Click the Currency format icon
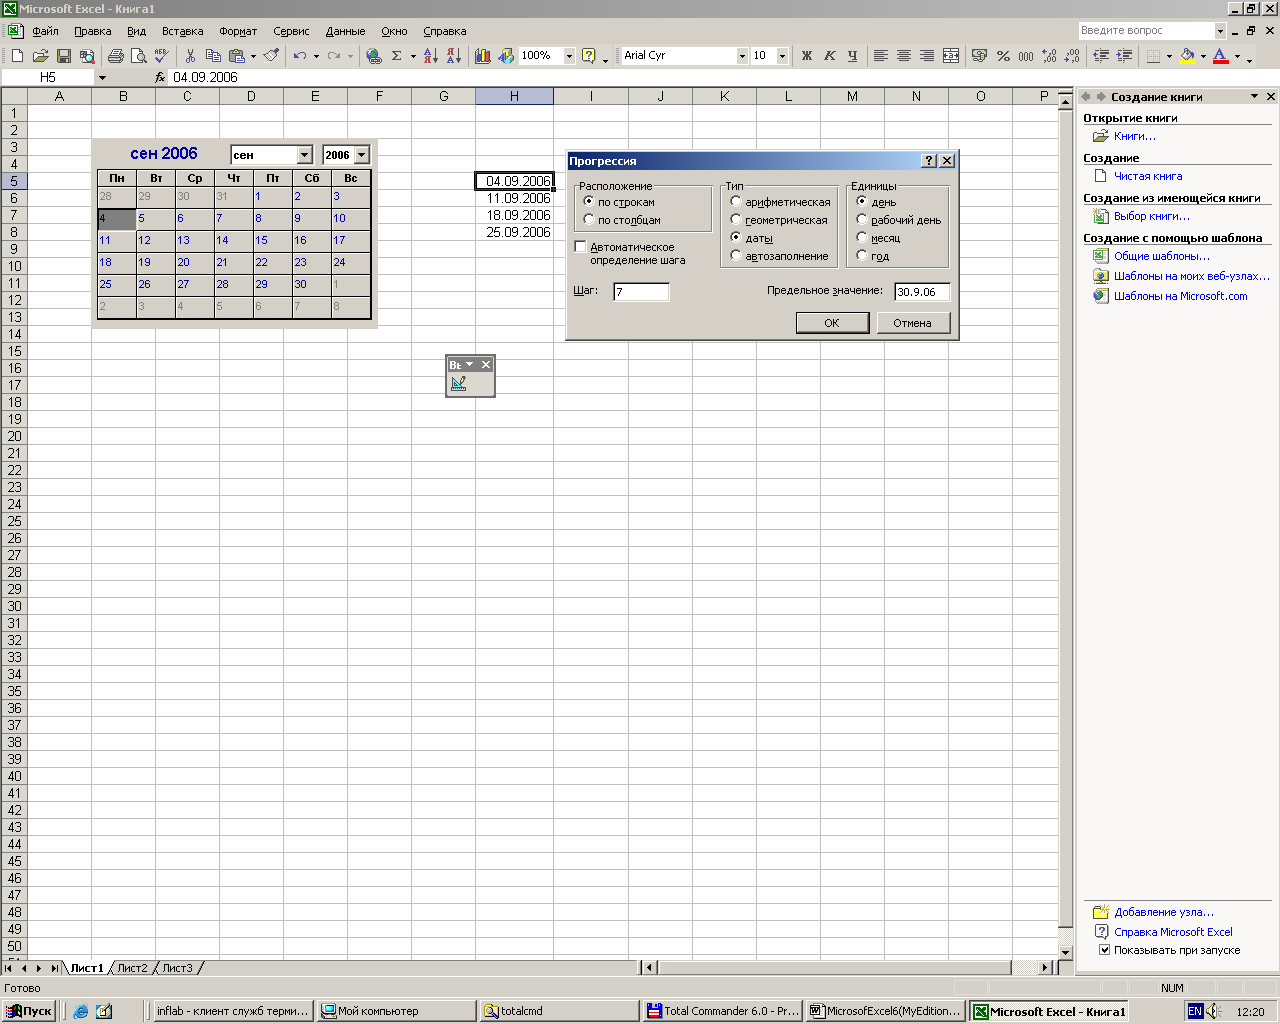 pos(979,56)
